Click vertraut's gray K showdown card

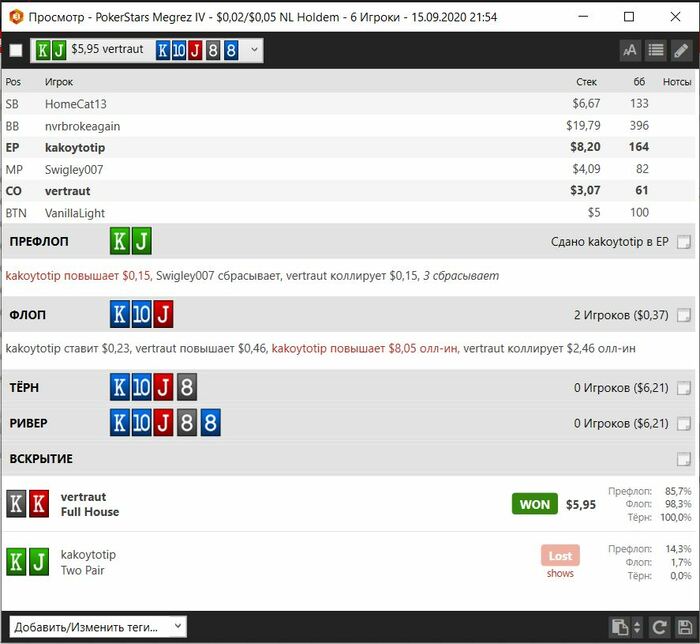pos(16,504)
